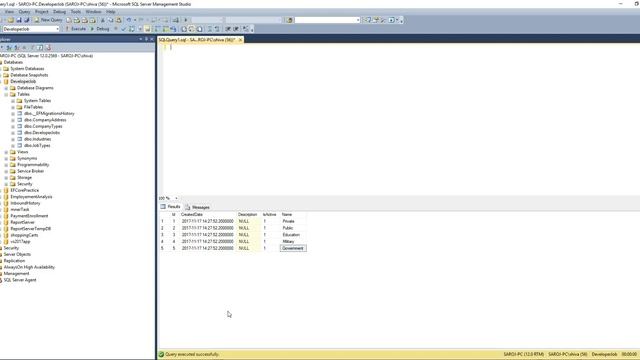This screenshot has width=640, height=360.
Task: Click the Specify Values for Template Parameters icon
Action: tap(246, 29)
